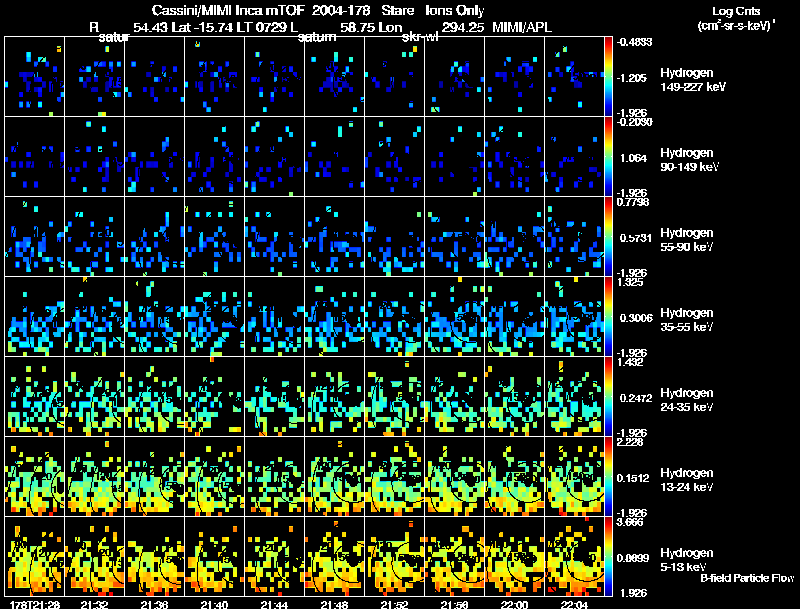Click the '0.3006' color scale value
The image size is (800, 609).
[x=636, y=318]
